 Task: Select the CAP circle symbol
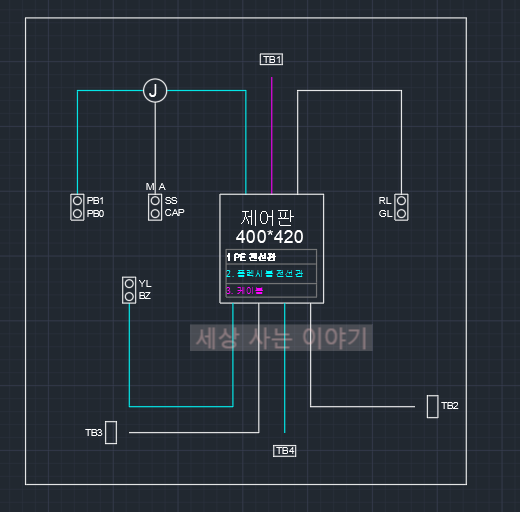[x=155, y=213]
